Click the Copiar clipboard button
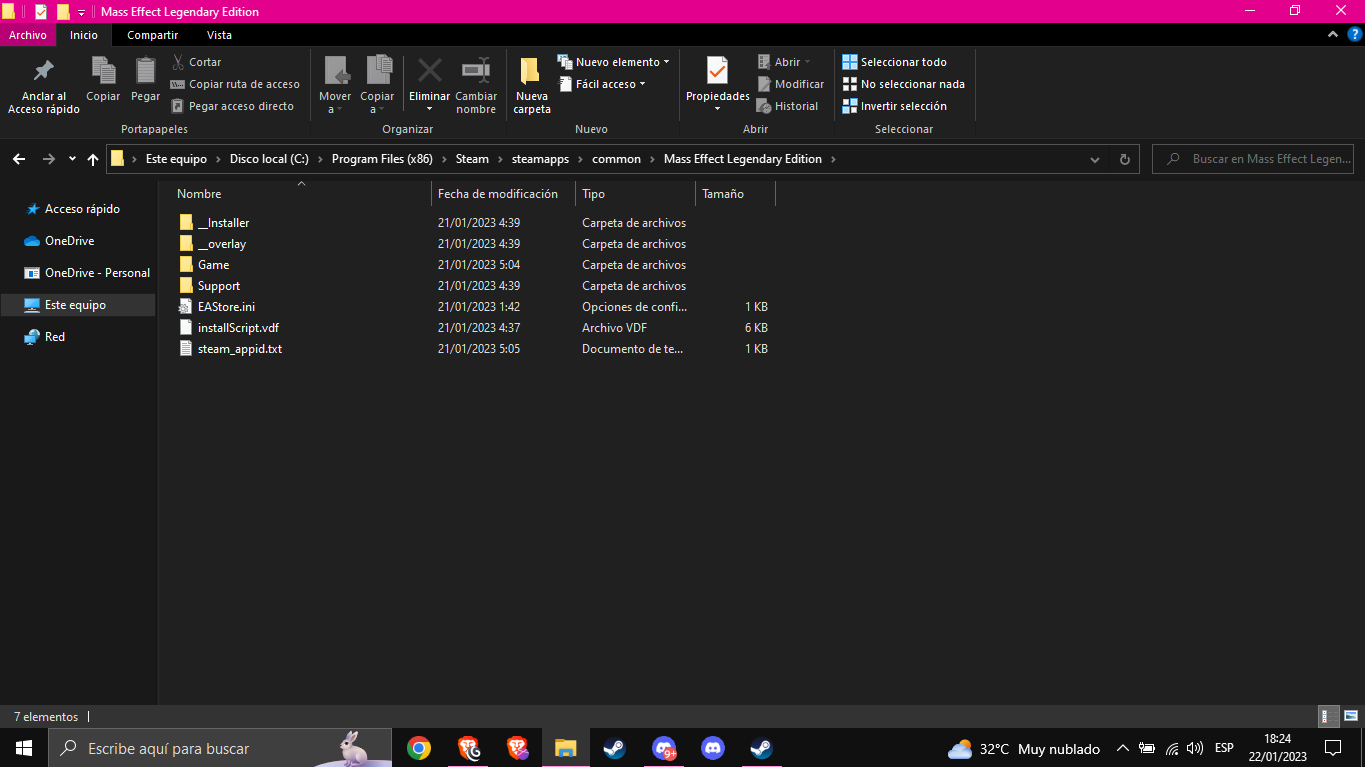The height and width of the screenshot is (767, 1365). [x=103, y=80]
